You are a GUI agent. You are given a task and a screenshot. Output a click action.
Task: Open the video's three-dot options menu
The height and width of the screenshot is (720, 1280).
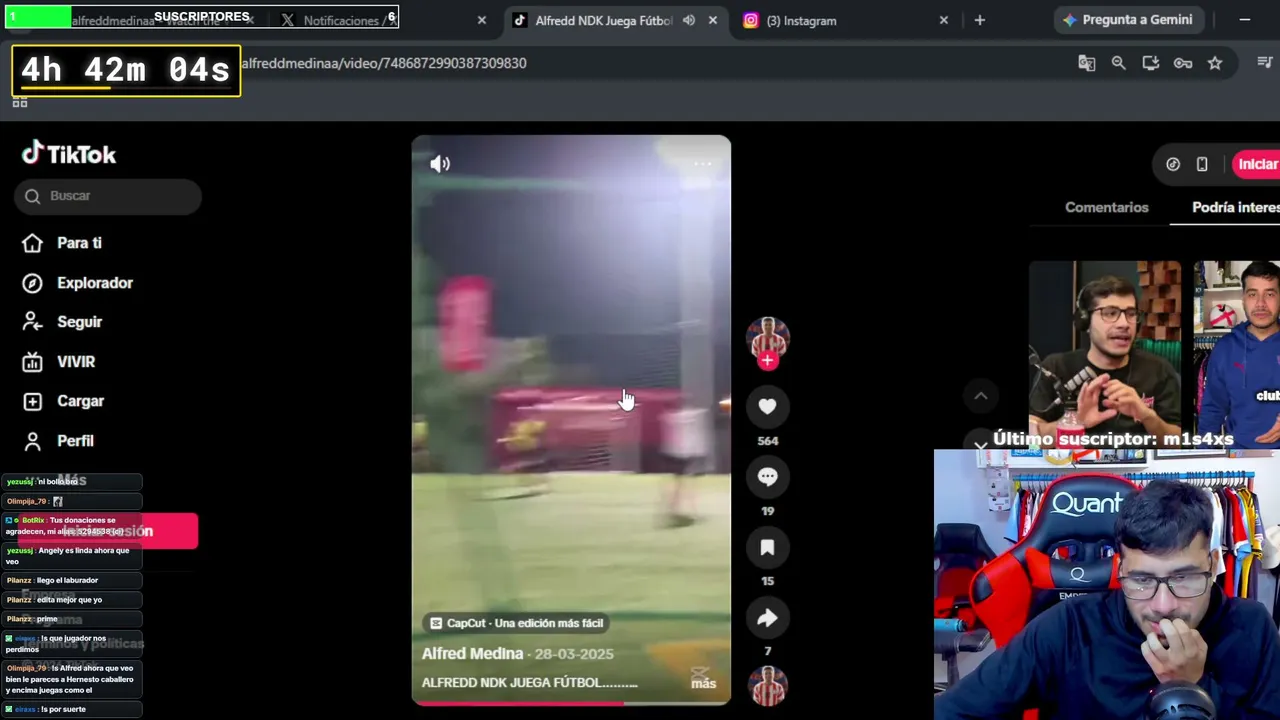click(702, 164)
